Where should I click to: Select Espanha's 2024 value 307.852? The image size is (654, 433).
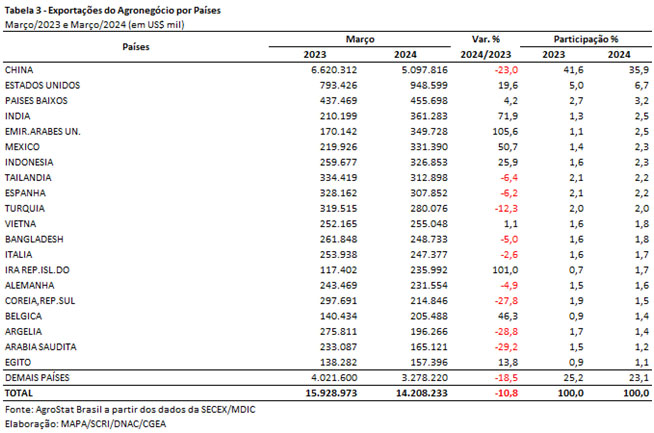click(429, 193)
